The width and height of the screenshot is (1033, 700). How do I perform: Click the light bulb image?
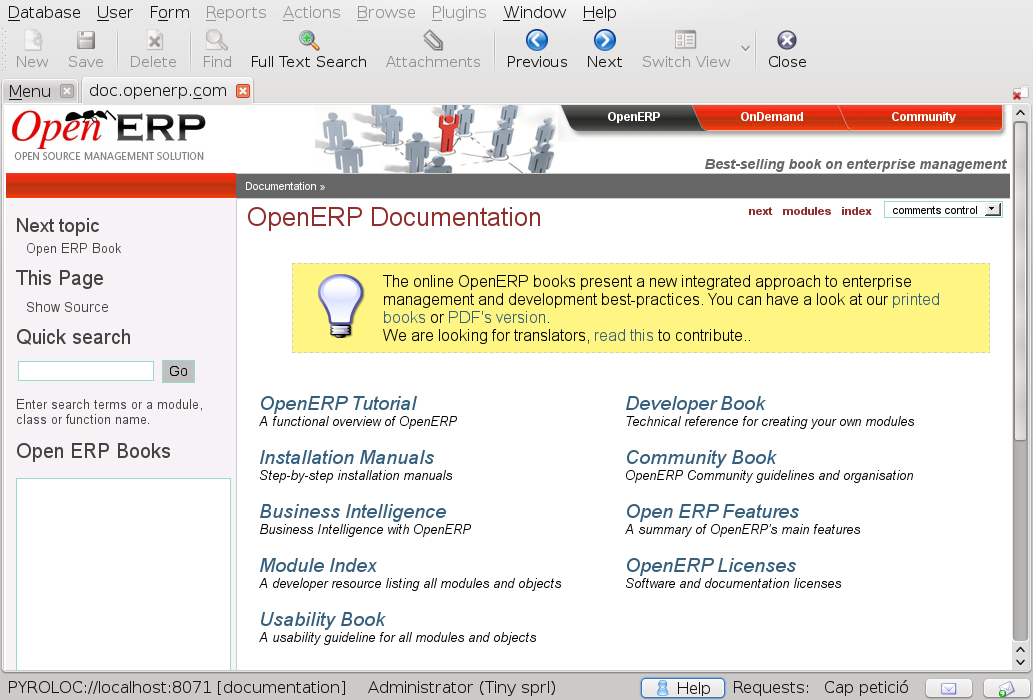pos(340,306)
